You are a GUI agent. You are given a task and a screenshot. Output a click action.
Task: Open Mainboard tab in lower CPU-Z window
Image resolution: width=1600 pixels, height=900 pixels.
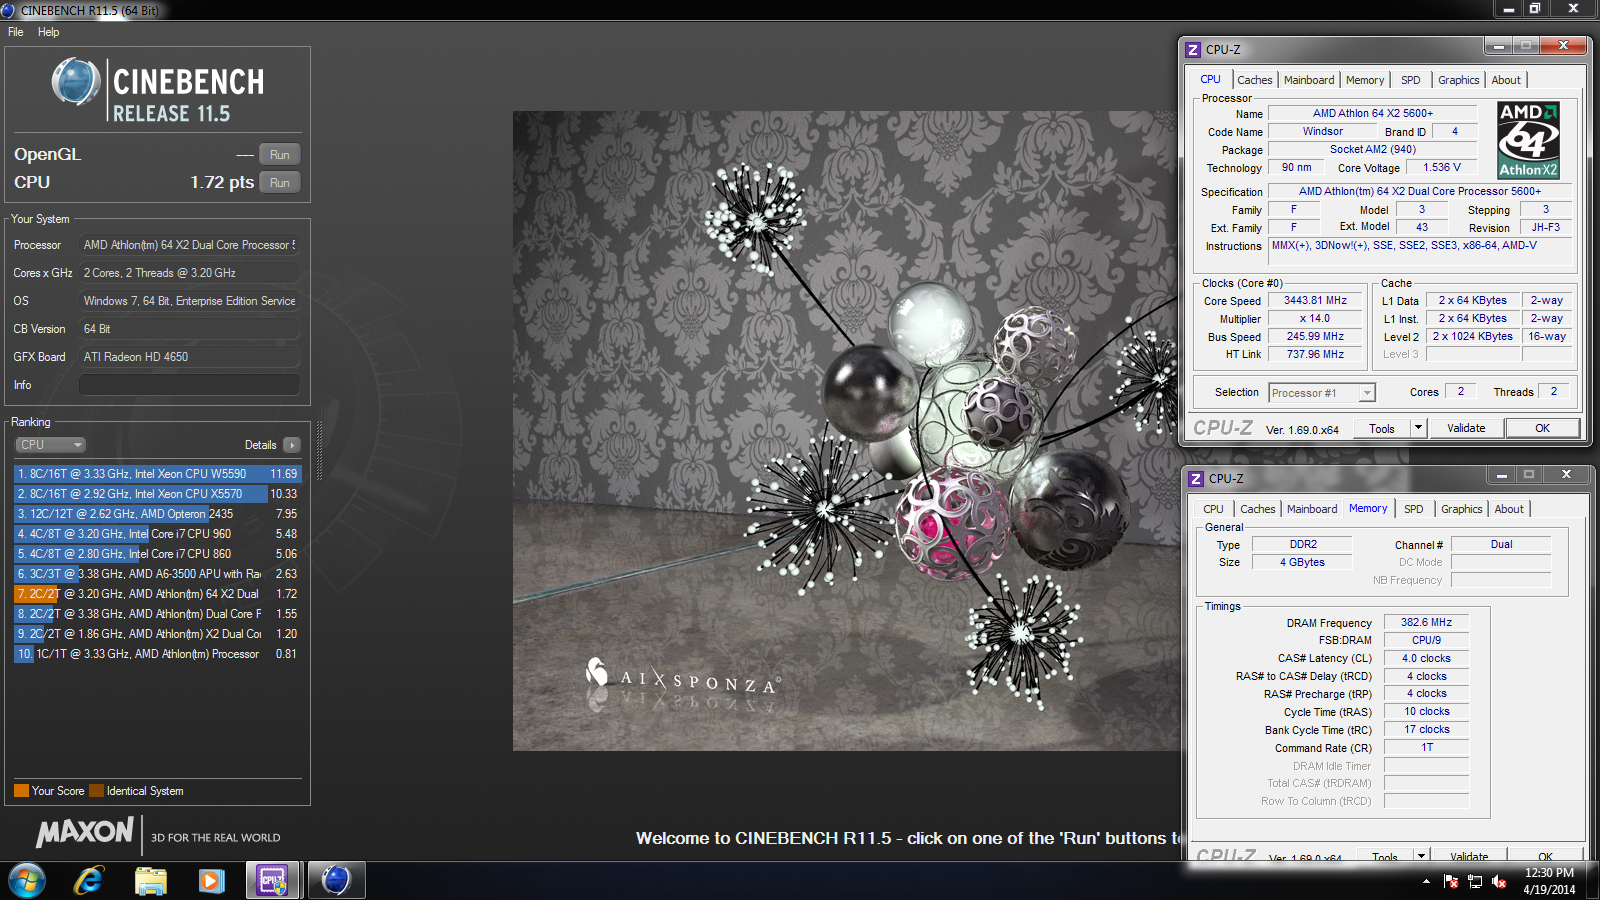[1312, 509]
